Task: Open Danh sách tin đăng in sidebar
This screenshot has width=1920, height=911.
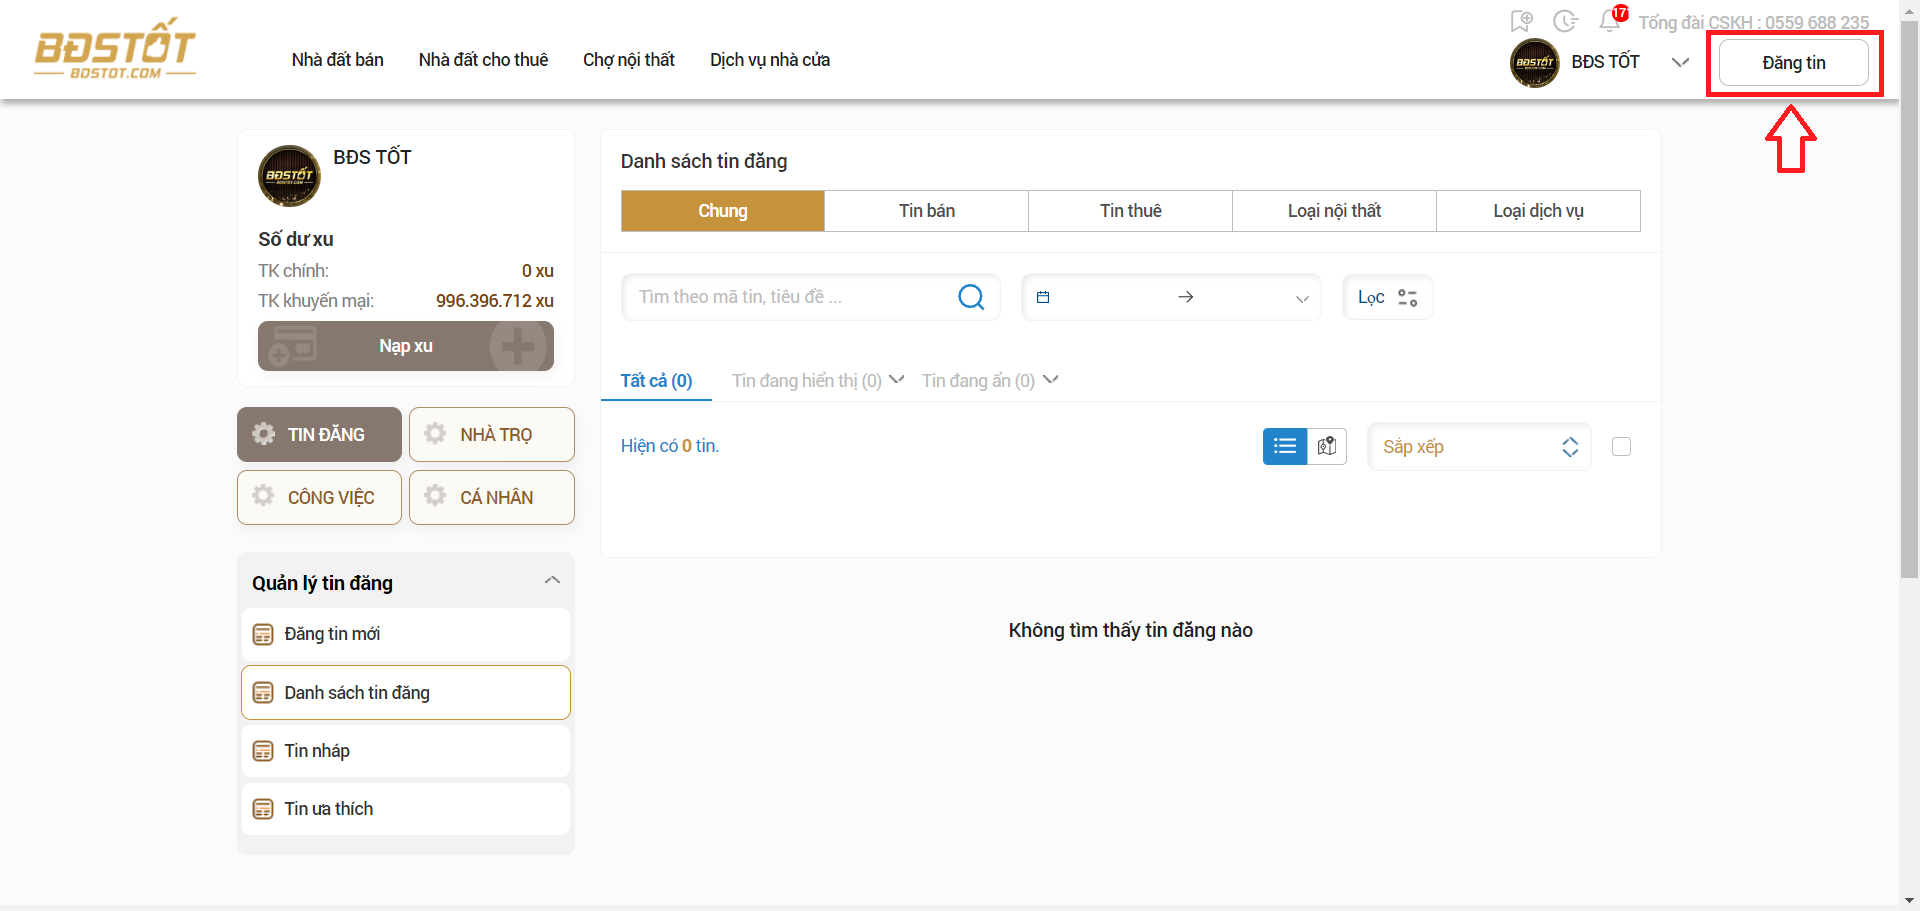Action: pos(406,692)
